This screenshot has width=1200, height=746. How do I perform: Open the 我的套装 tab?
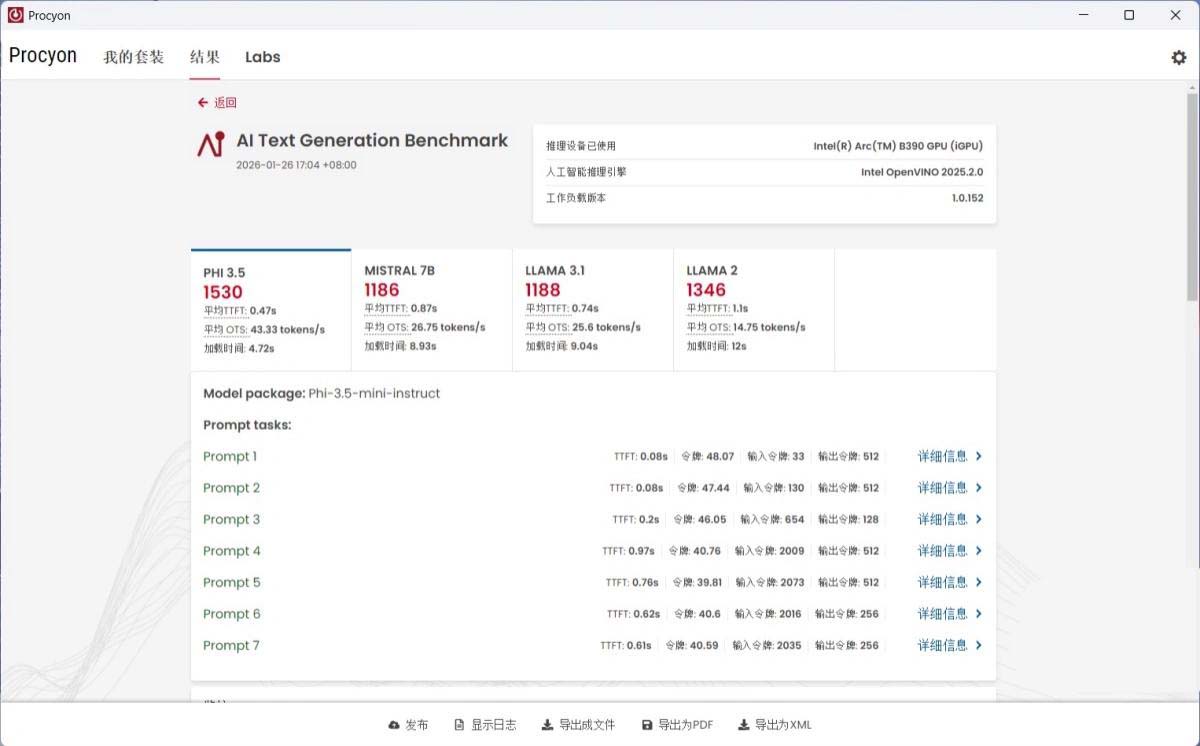click(133, 57)
